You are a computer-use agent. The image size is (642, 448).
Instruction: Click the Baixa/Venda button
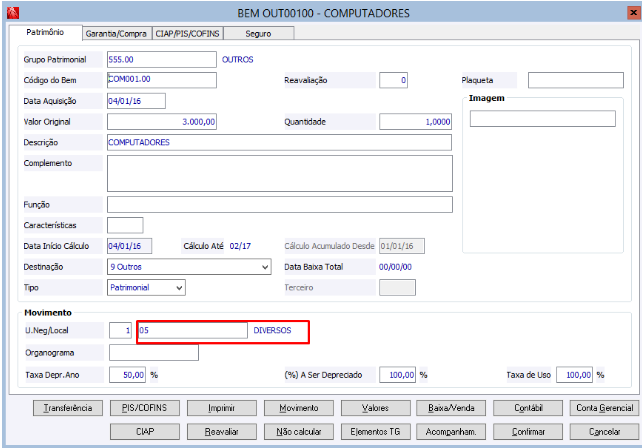(x=451, y=408)
